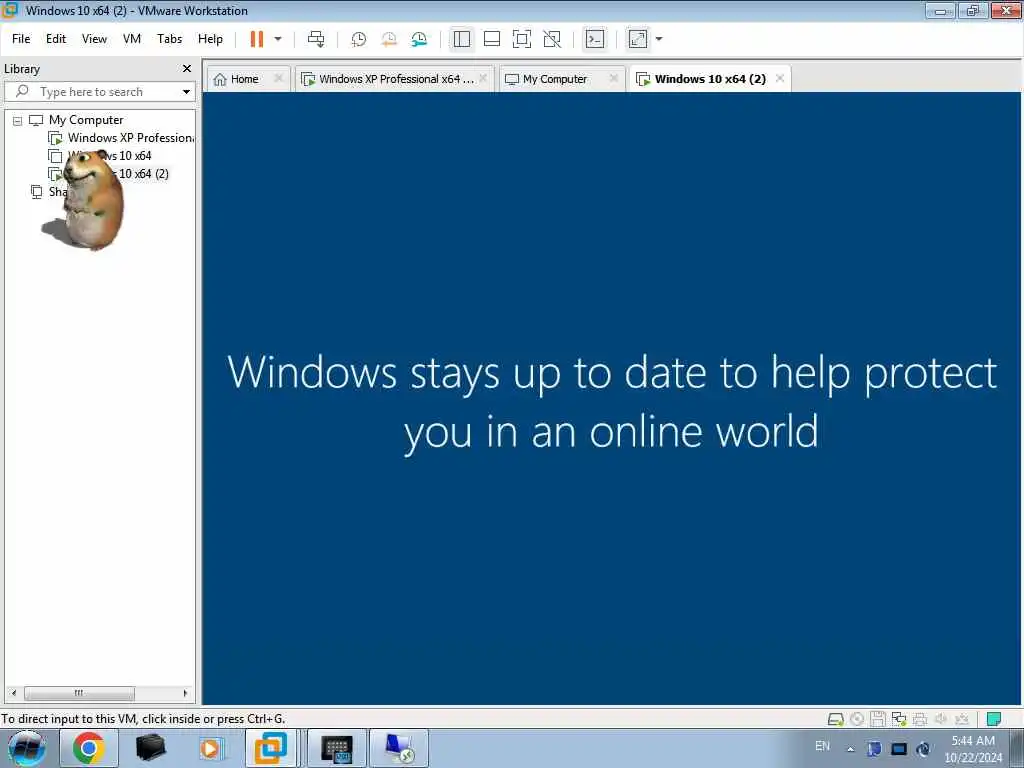
Task: Switch to Unity mode
Action: [x=552, y=39]
